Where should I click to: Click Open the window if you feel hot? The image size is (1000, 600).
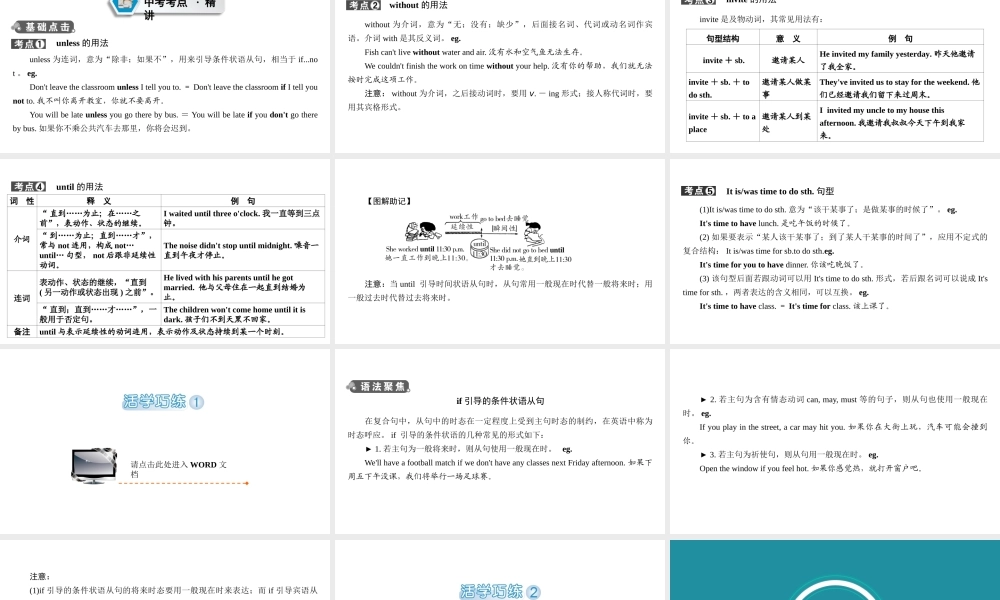click(811, 468)
